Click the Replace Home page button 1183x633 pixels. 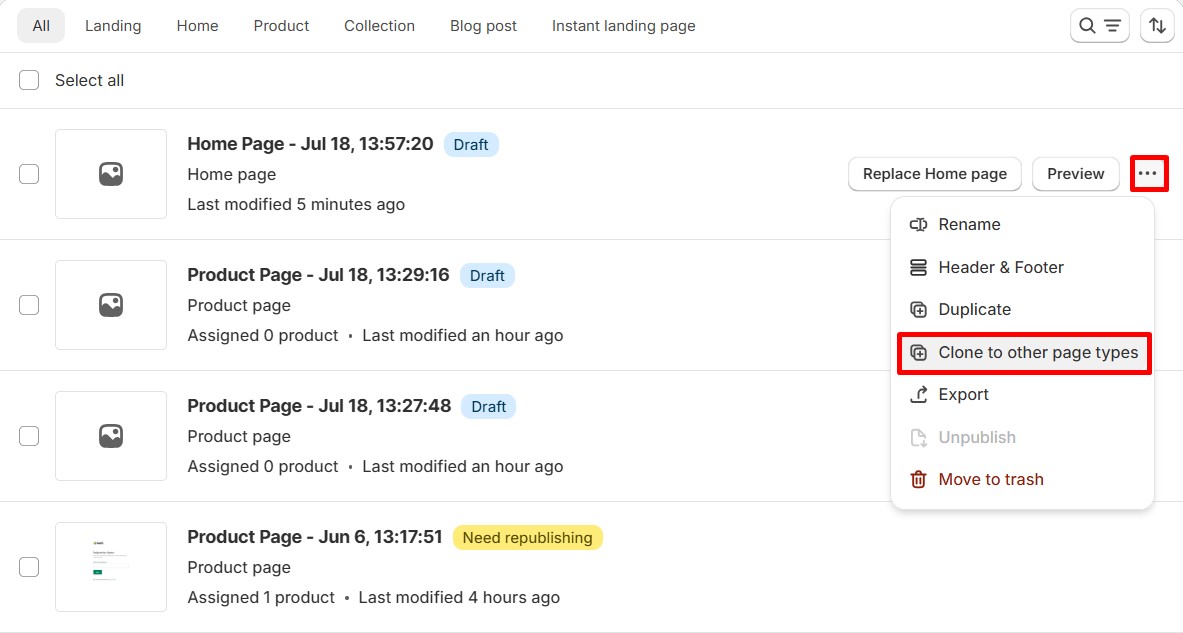point(934,174)
